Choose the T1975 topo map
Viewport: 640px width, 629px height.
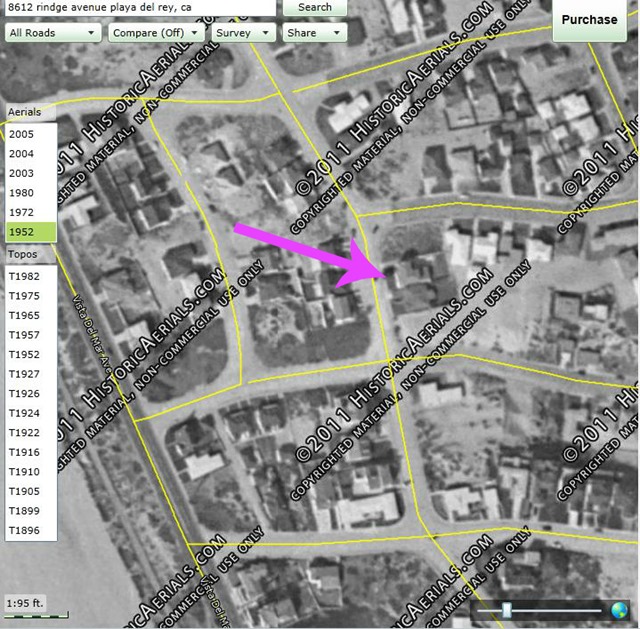31,296
